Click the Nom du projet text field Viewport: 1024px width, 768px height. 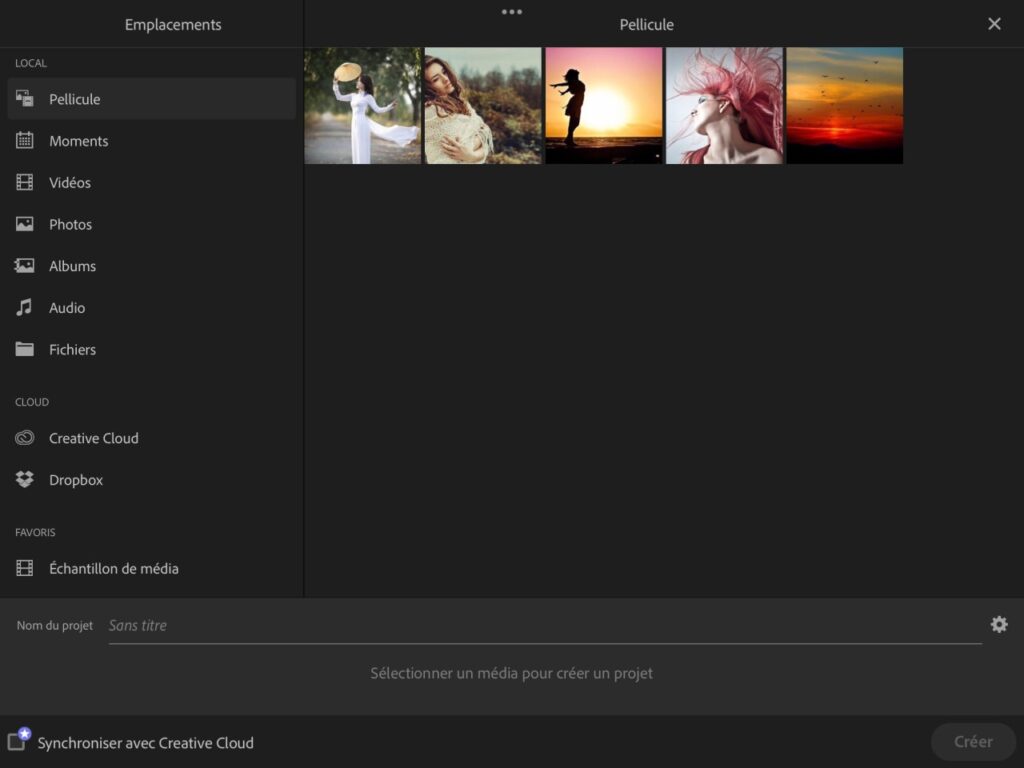(545, 626)
